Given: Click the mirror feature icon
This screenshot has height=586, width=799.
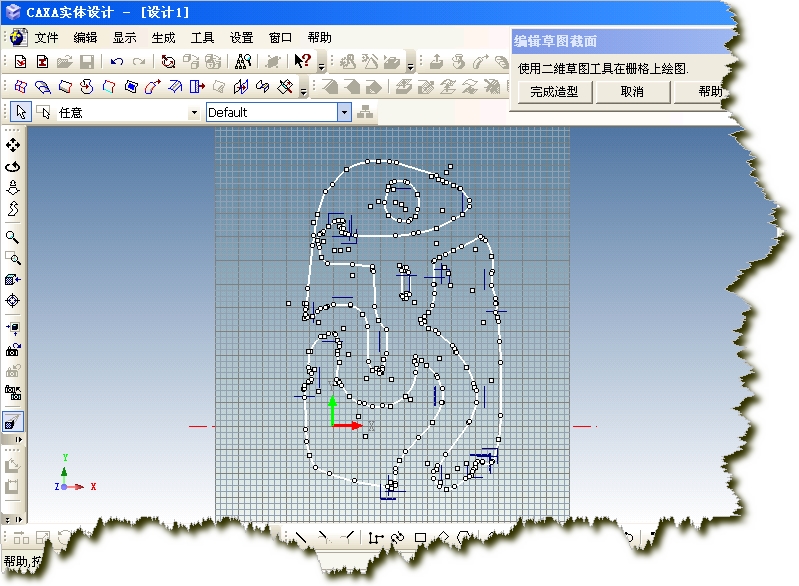Looking at the screenshot, I should 241,87.
